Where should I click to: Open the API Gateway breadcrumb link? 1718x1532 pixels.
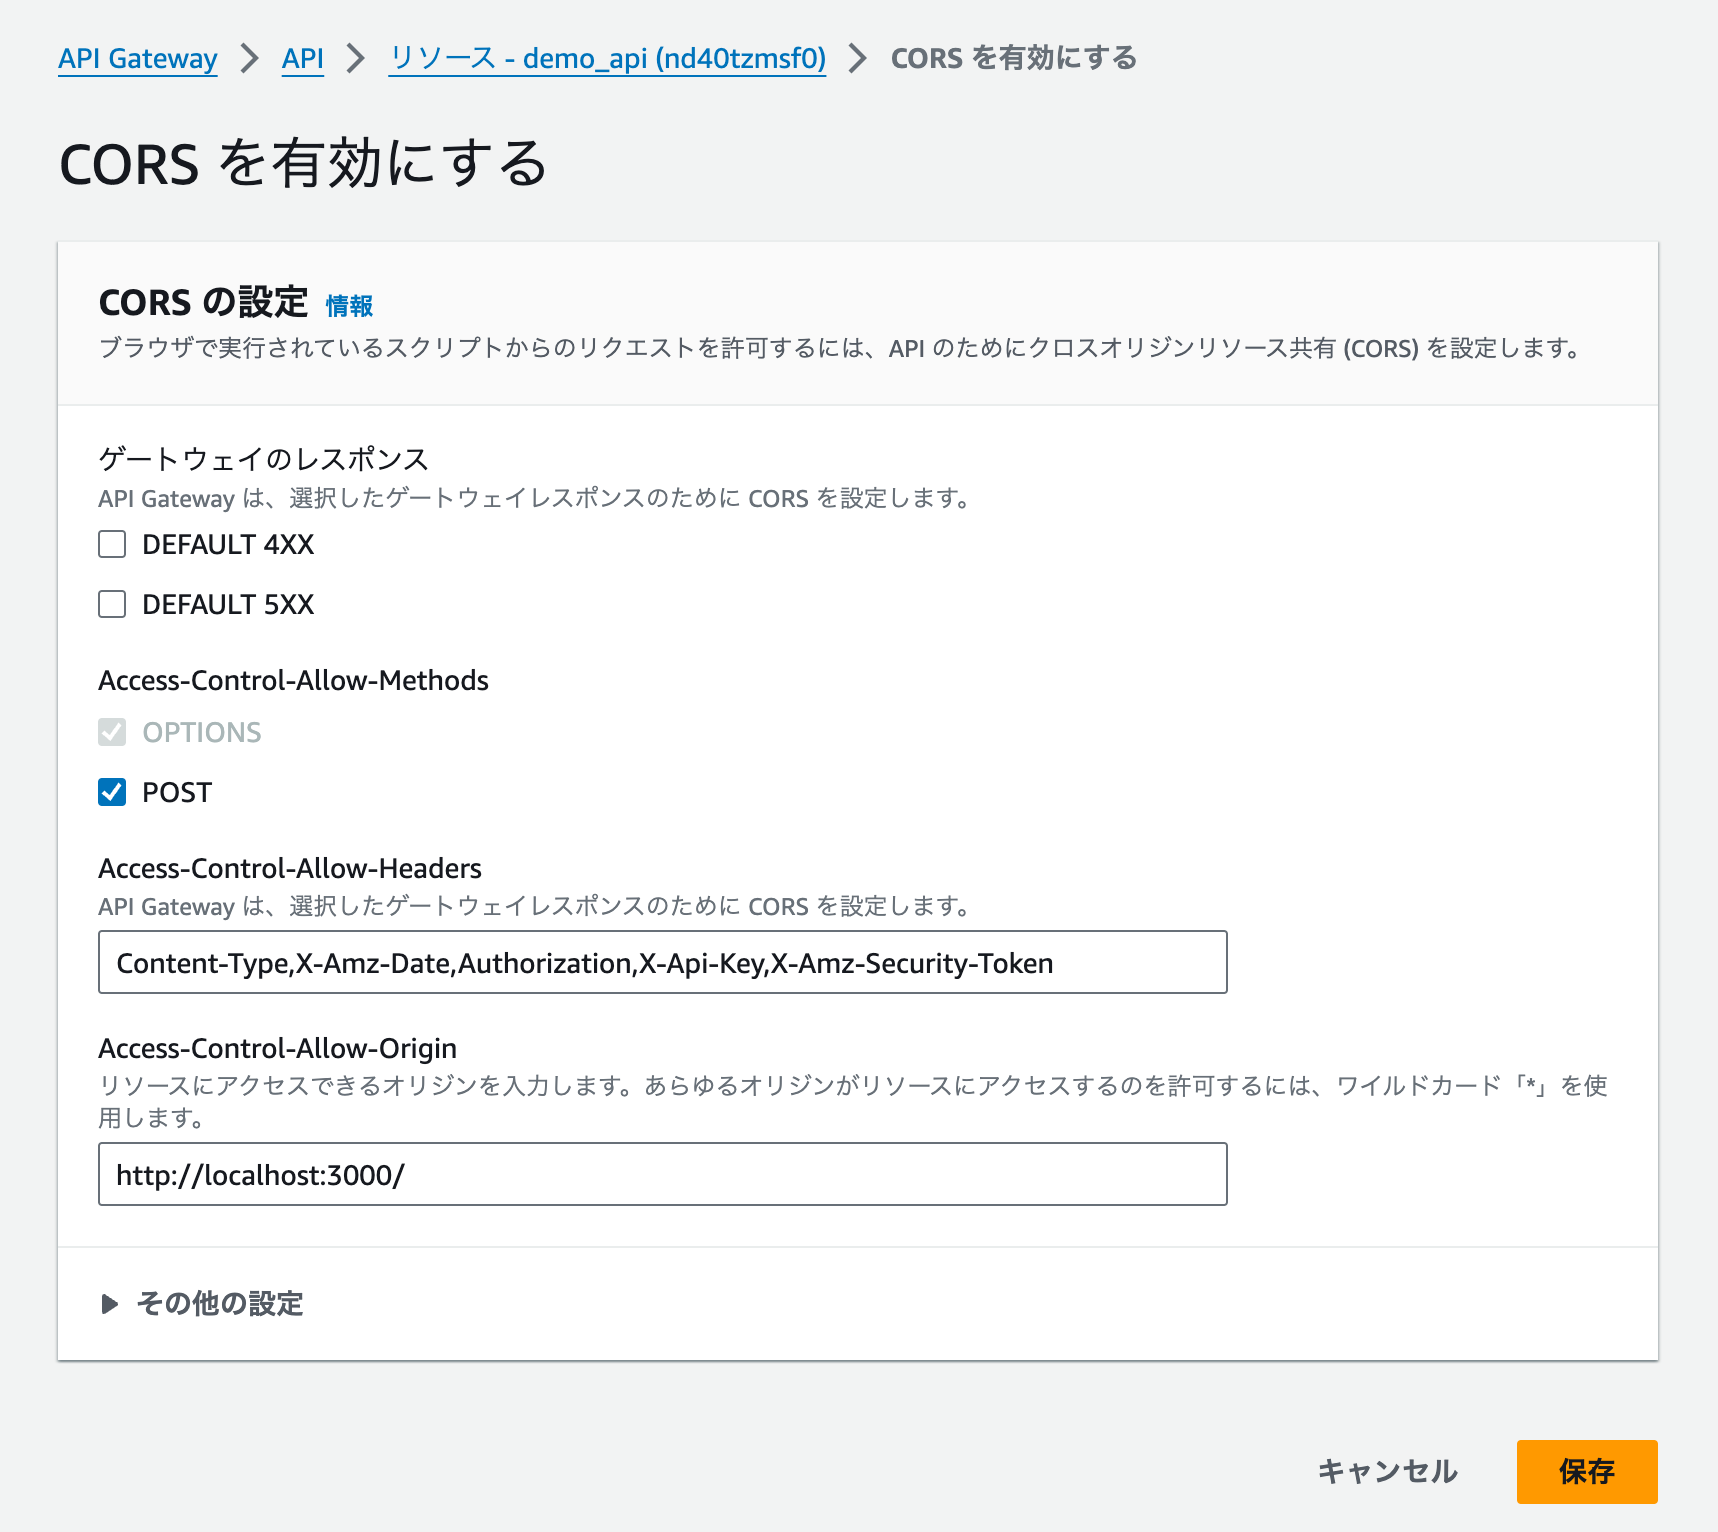click(138, 59)
